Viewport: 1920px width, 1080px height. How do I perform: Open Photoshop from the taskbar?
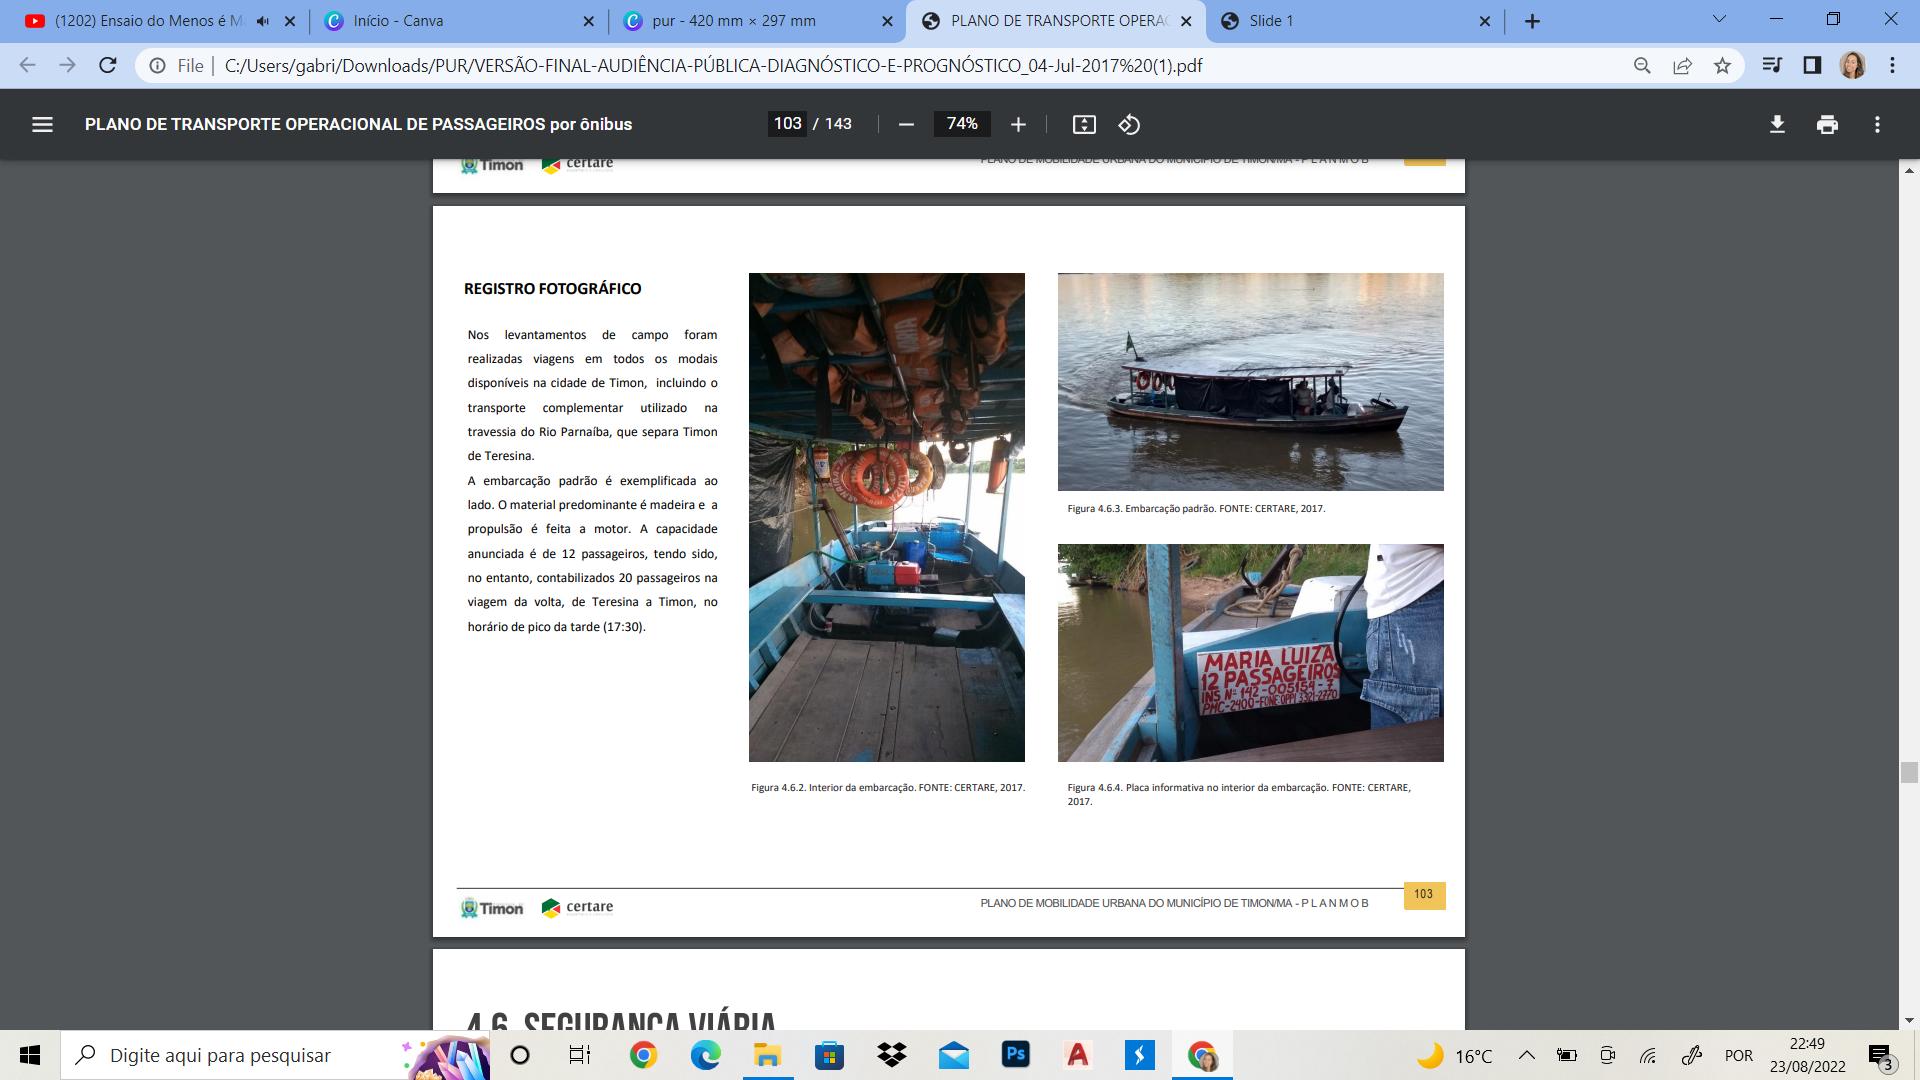click(x=1016, y=1055)
